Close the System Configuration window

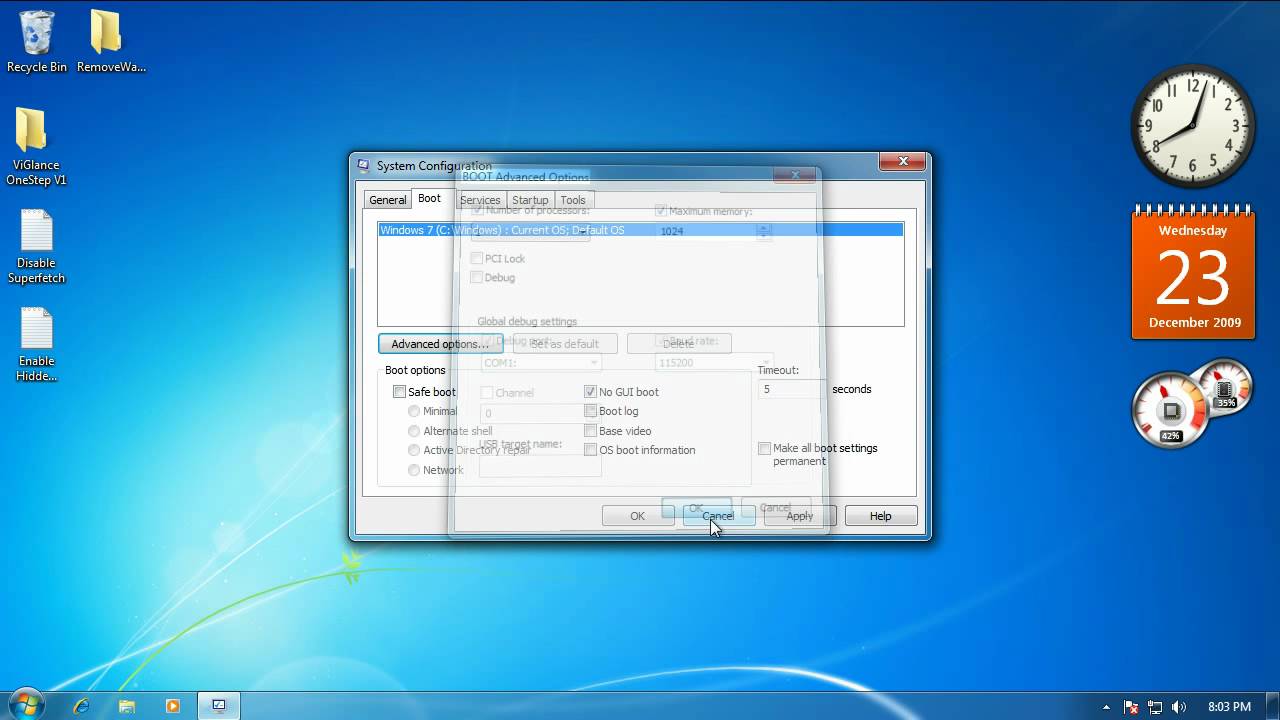point(903,162)
